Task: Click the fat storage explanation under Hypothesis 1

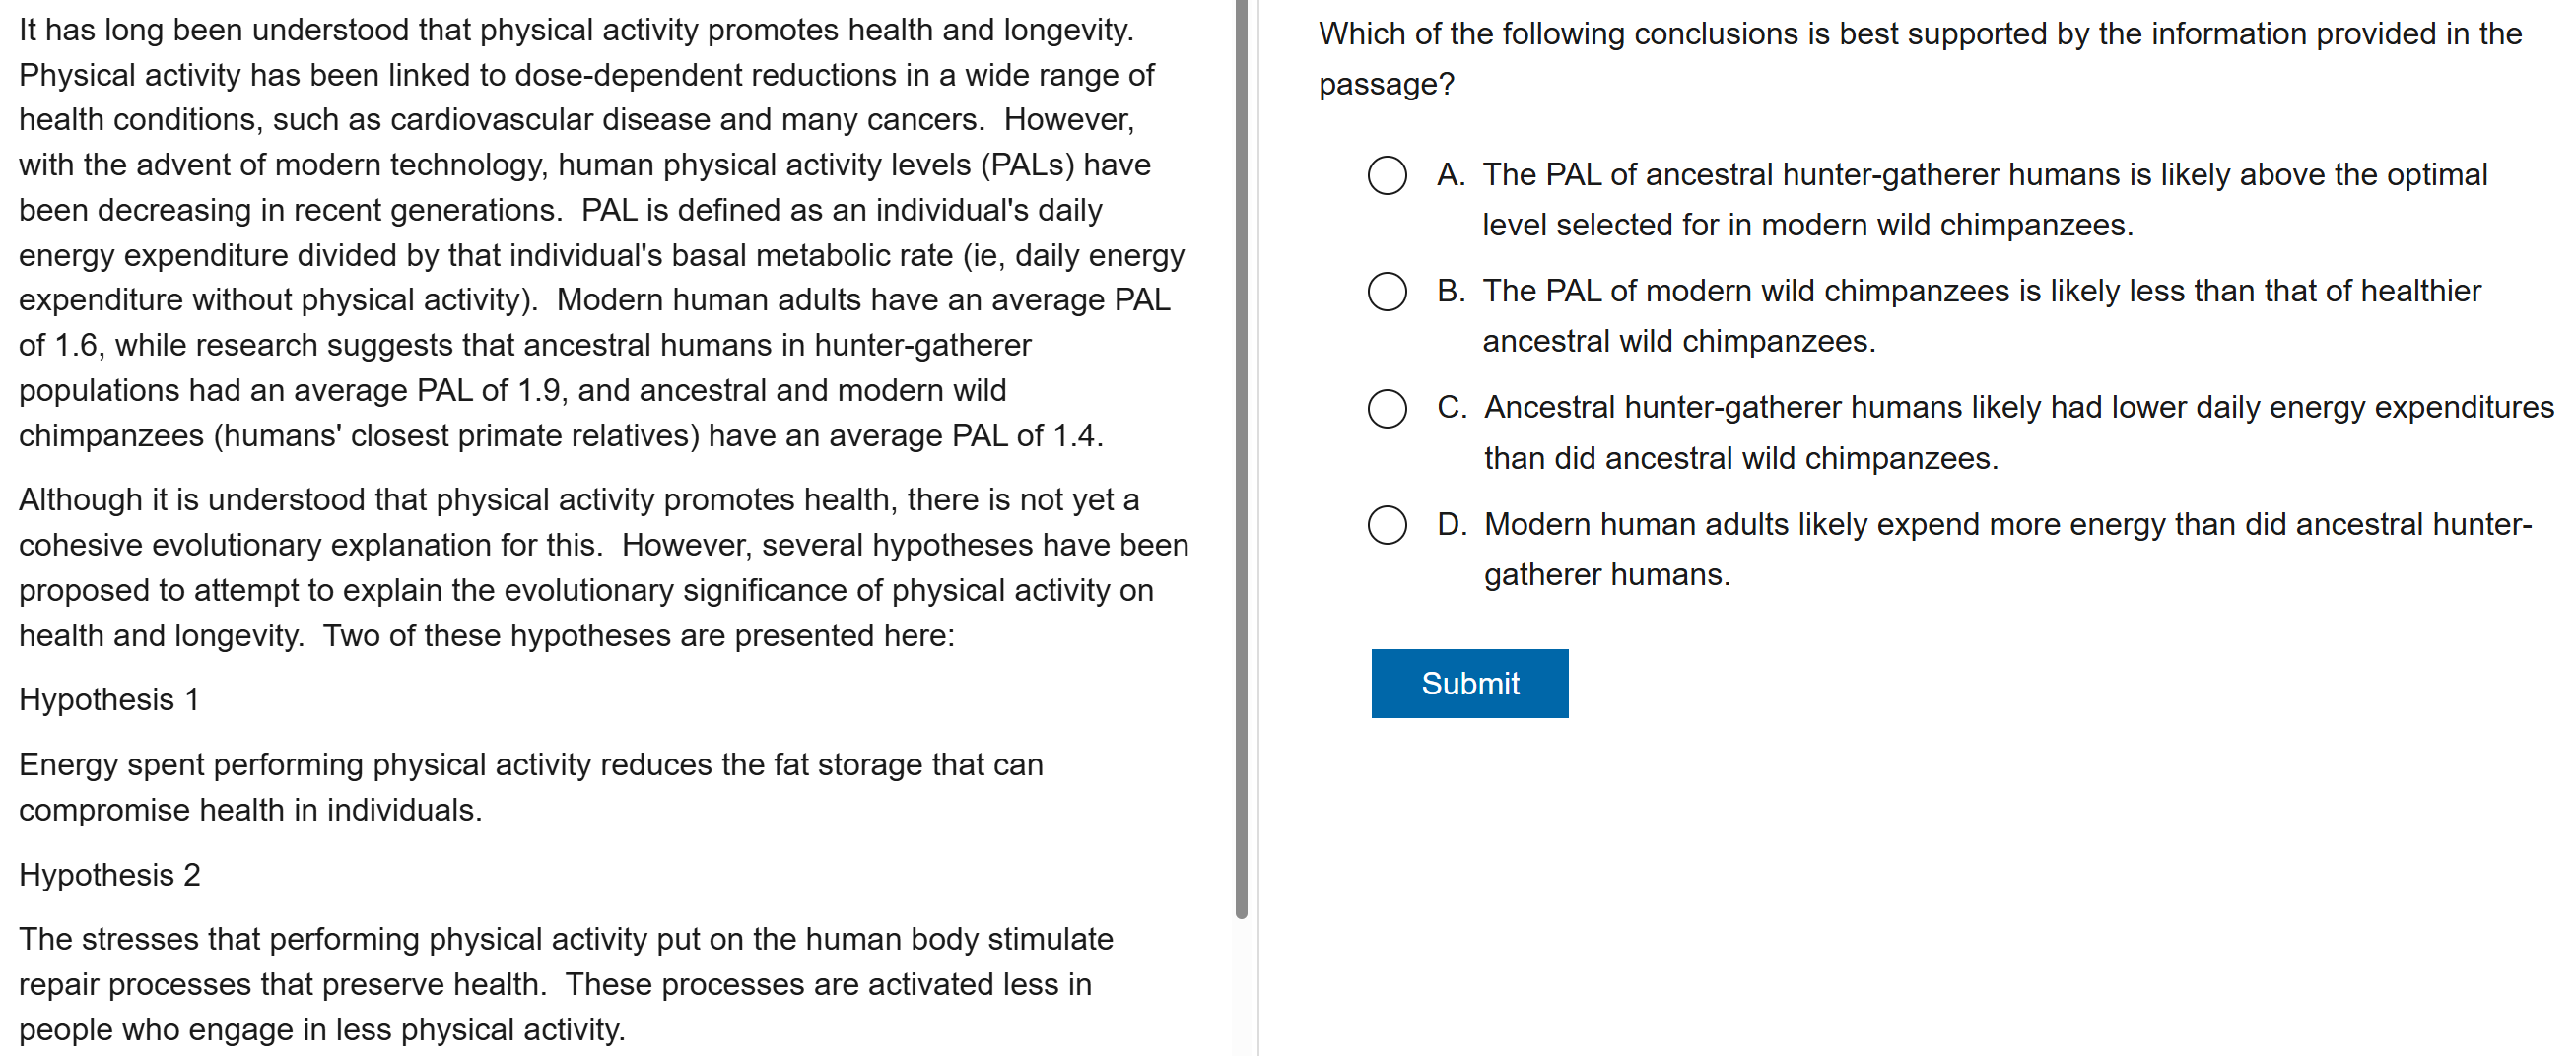Action: [530, 787]
